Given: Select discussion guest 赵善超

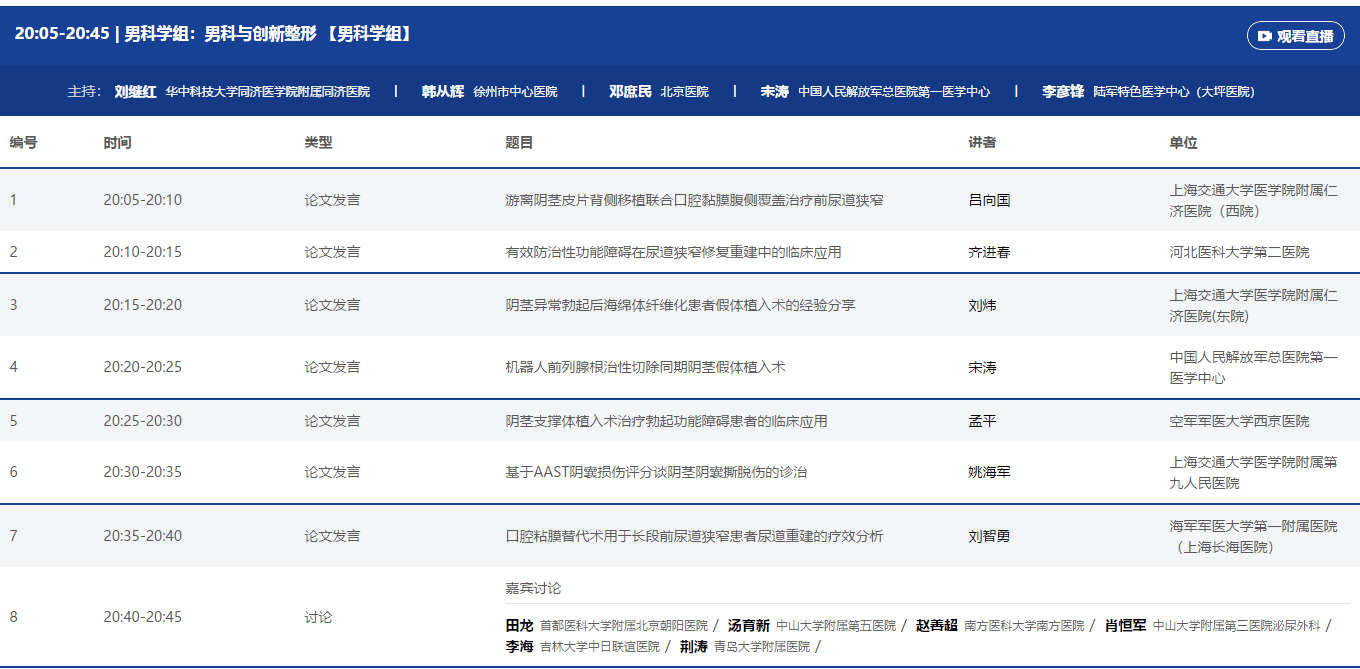Looking at the screenshot, I should 936,625.
